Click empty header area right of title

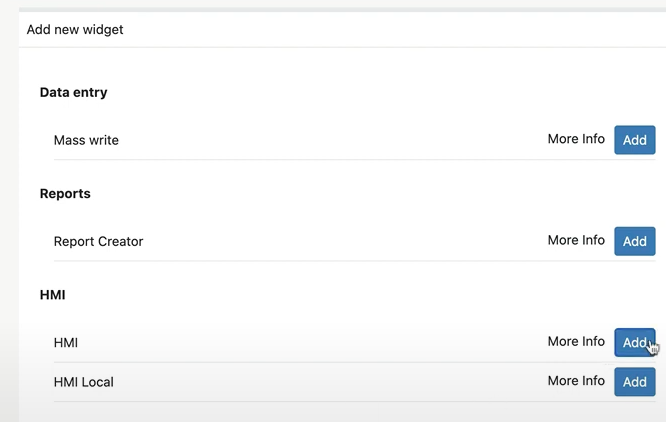pyautogui.click(x=395, y=30)
